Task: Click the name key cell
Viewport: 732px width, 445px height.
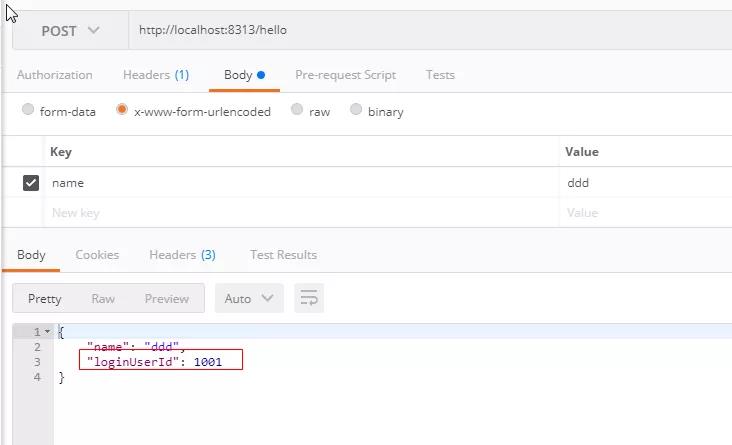Action: pos(302,183)
